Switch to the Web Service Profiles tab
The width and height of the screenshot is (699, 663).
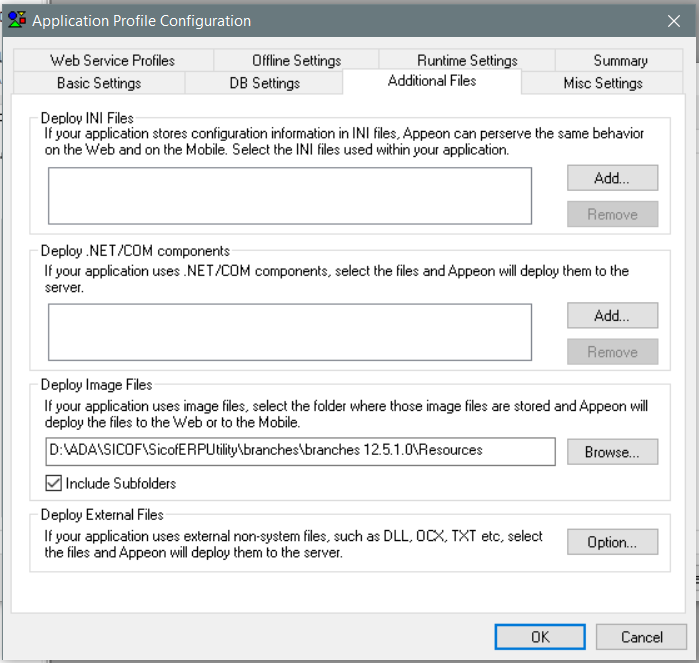pos(112,61)
